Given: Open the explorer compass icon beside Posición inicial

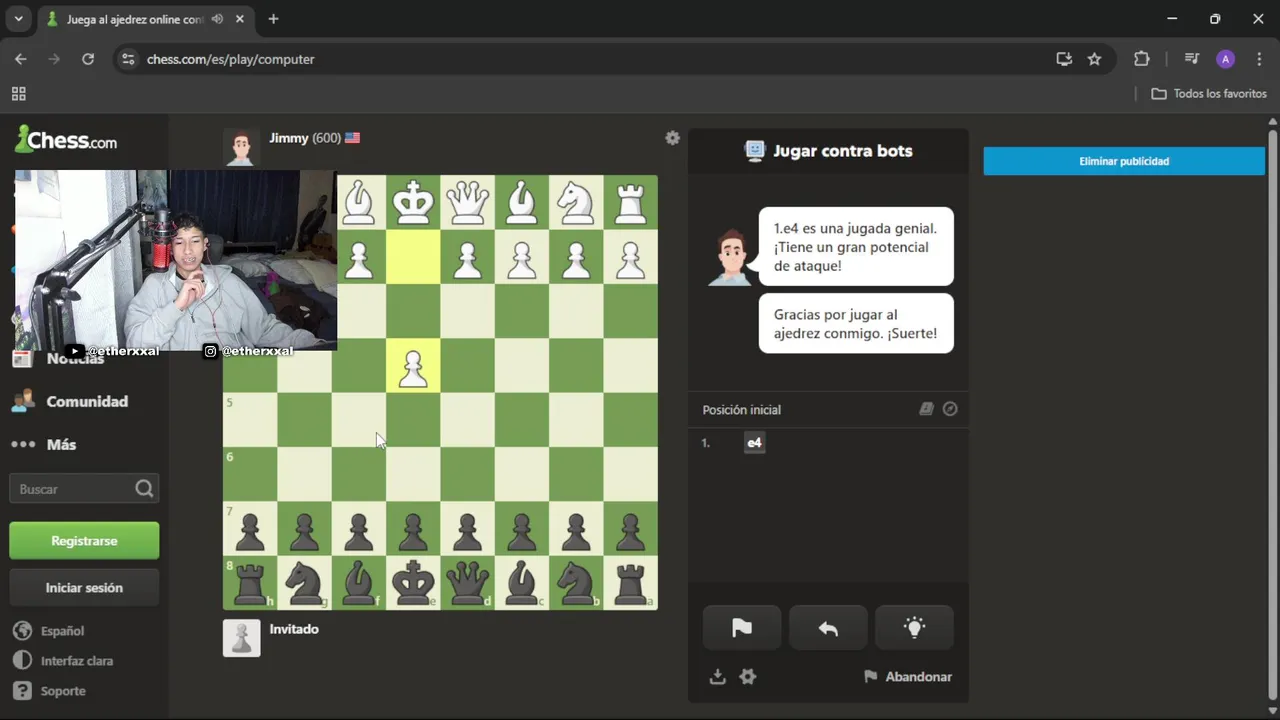Looking at the screenshot, I should [950, 409].
